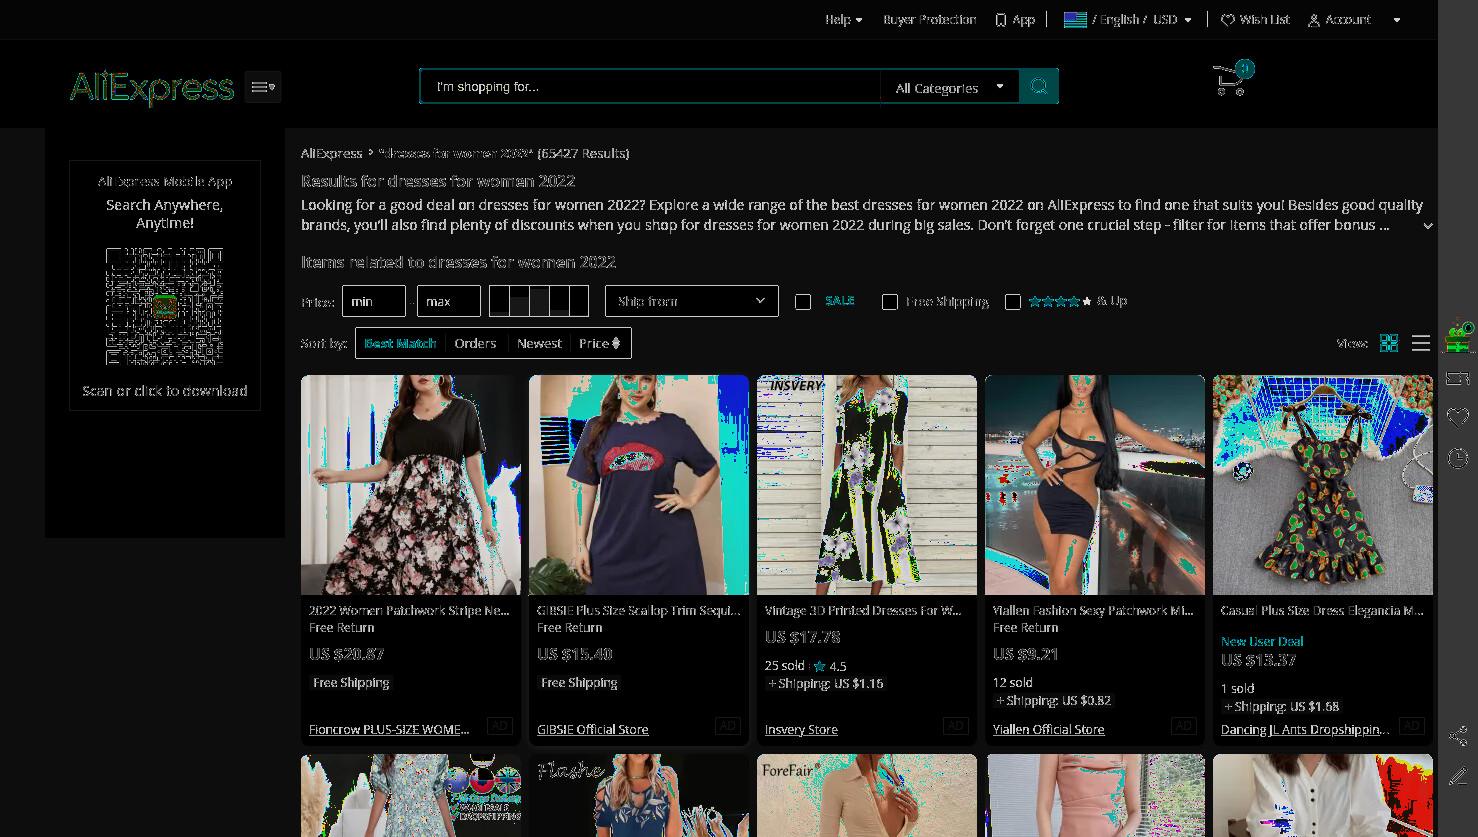Click the max price field
Image resolution: width=1478 pixels, height=837 pixels.
(449, 301)
